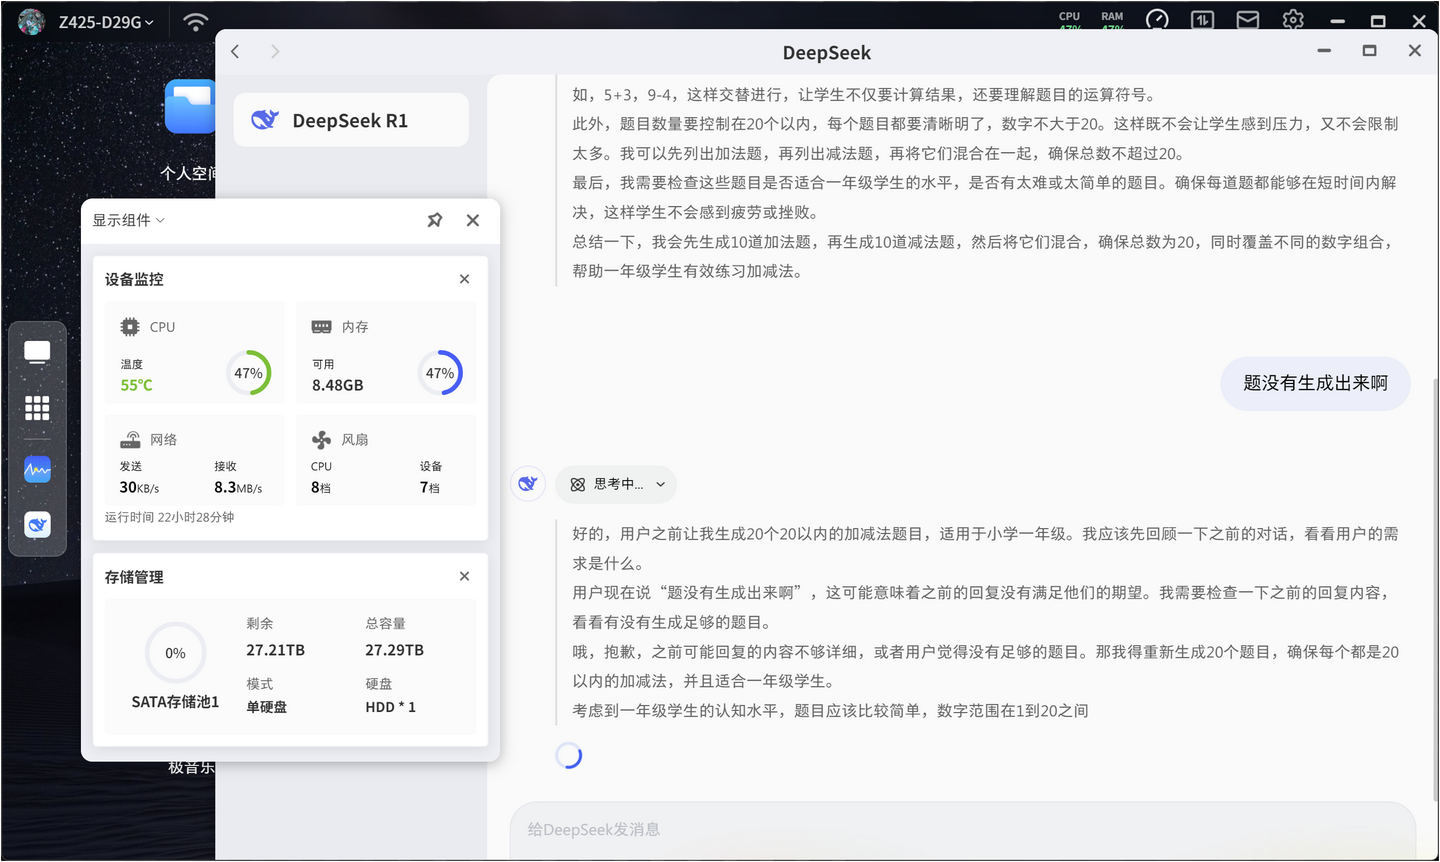1440x862 pixels.
Task: Open the desktop icon in the left dock
Action: tap(37, 352)
